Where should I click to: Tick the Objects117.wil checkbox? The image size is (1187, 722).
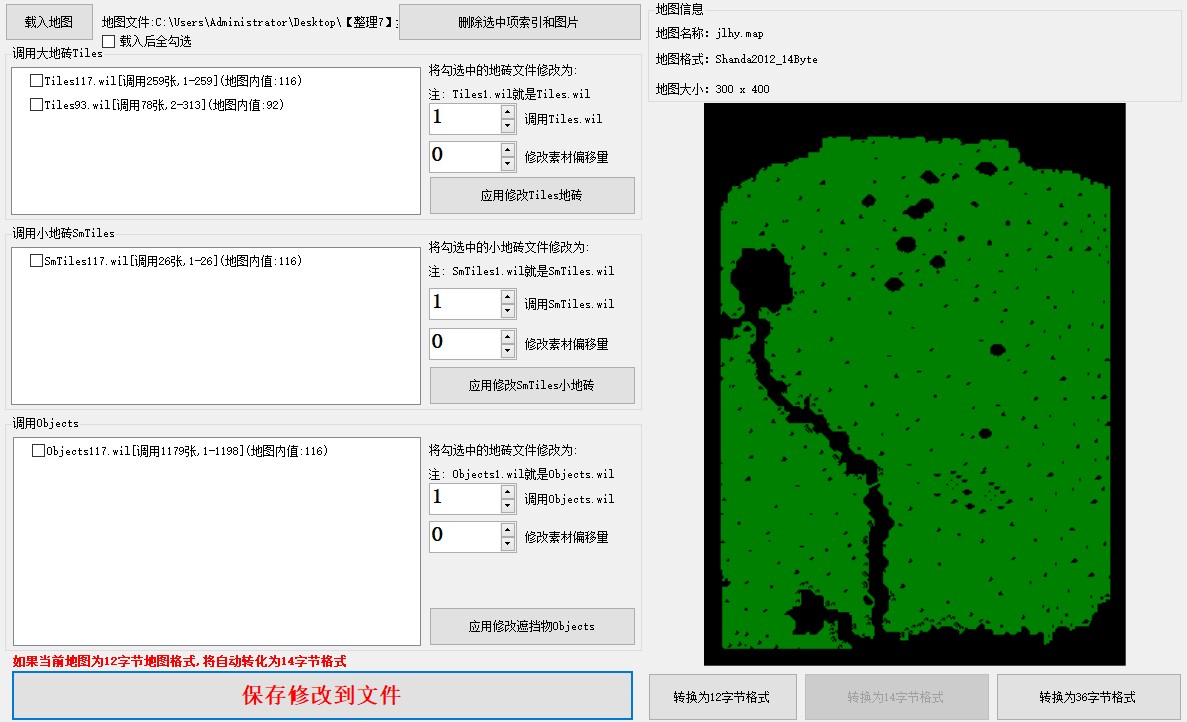pos(39,451)
